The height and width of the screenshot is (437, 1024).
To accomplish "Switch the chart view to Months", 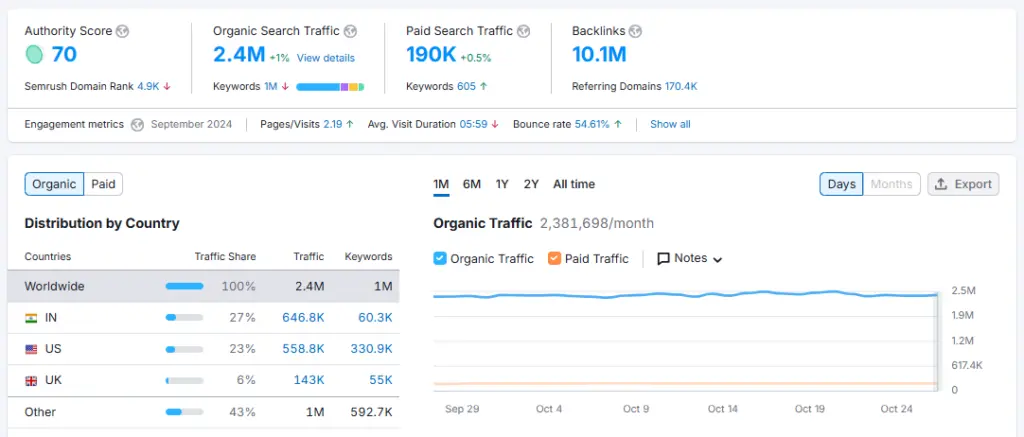I will (891, 184).
